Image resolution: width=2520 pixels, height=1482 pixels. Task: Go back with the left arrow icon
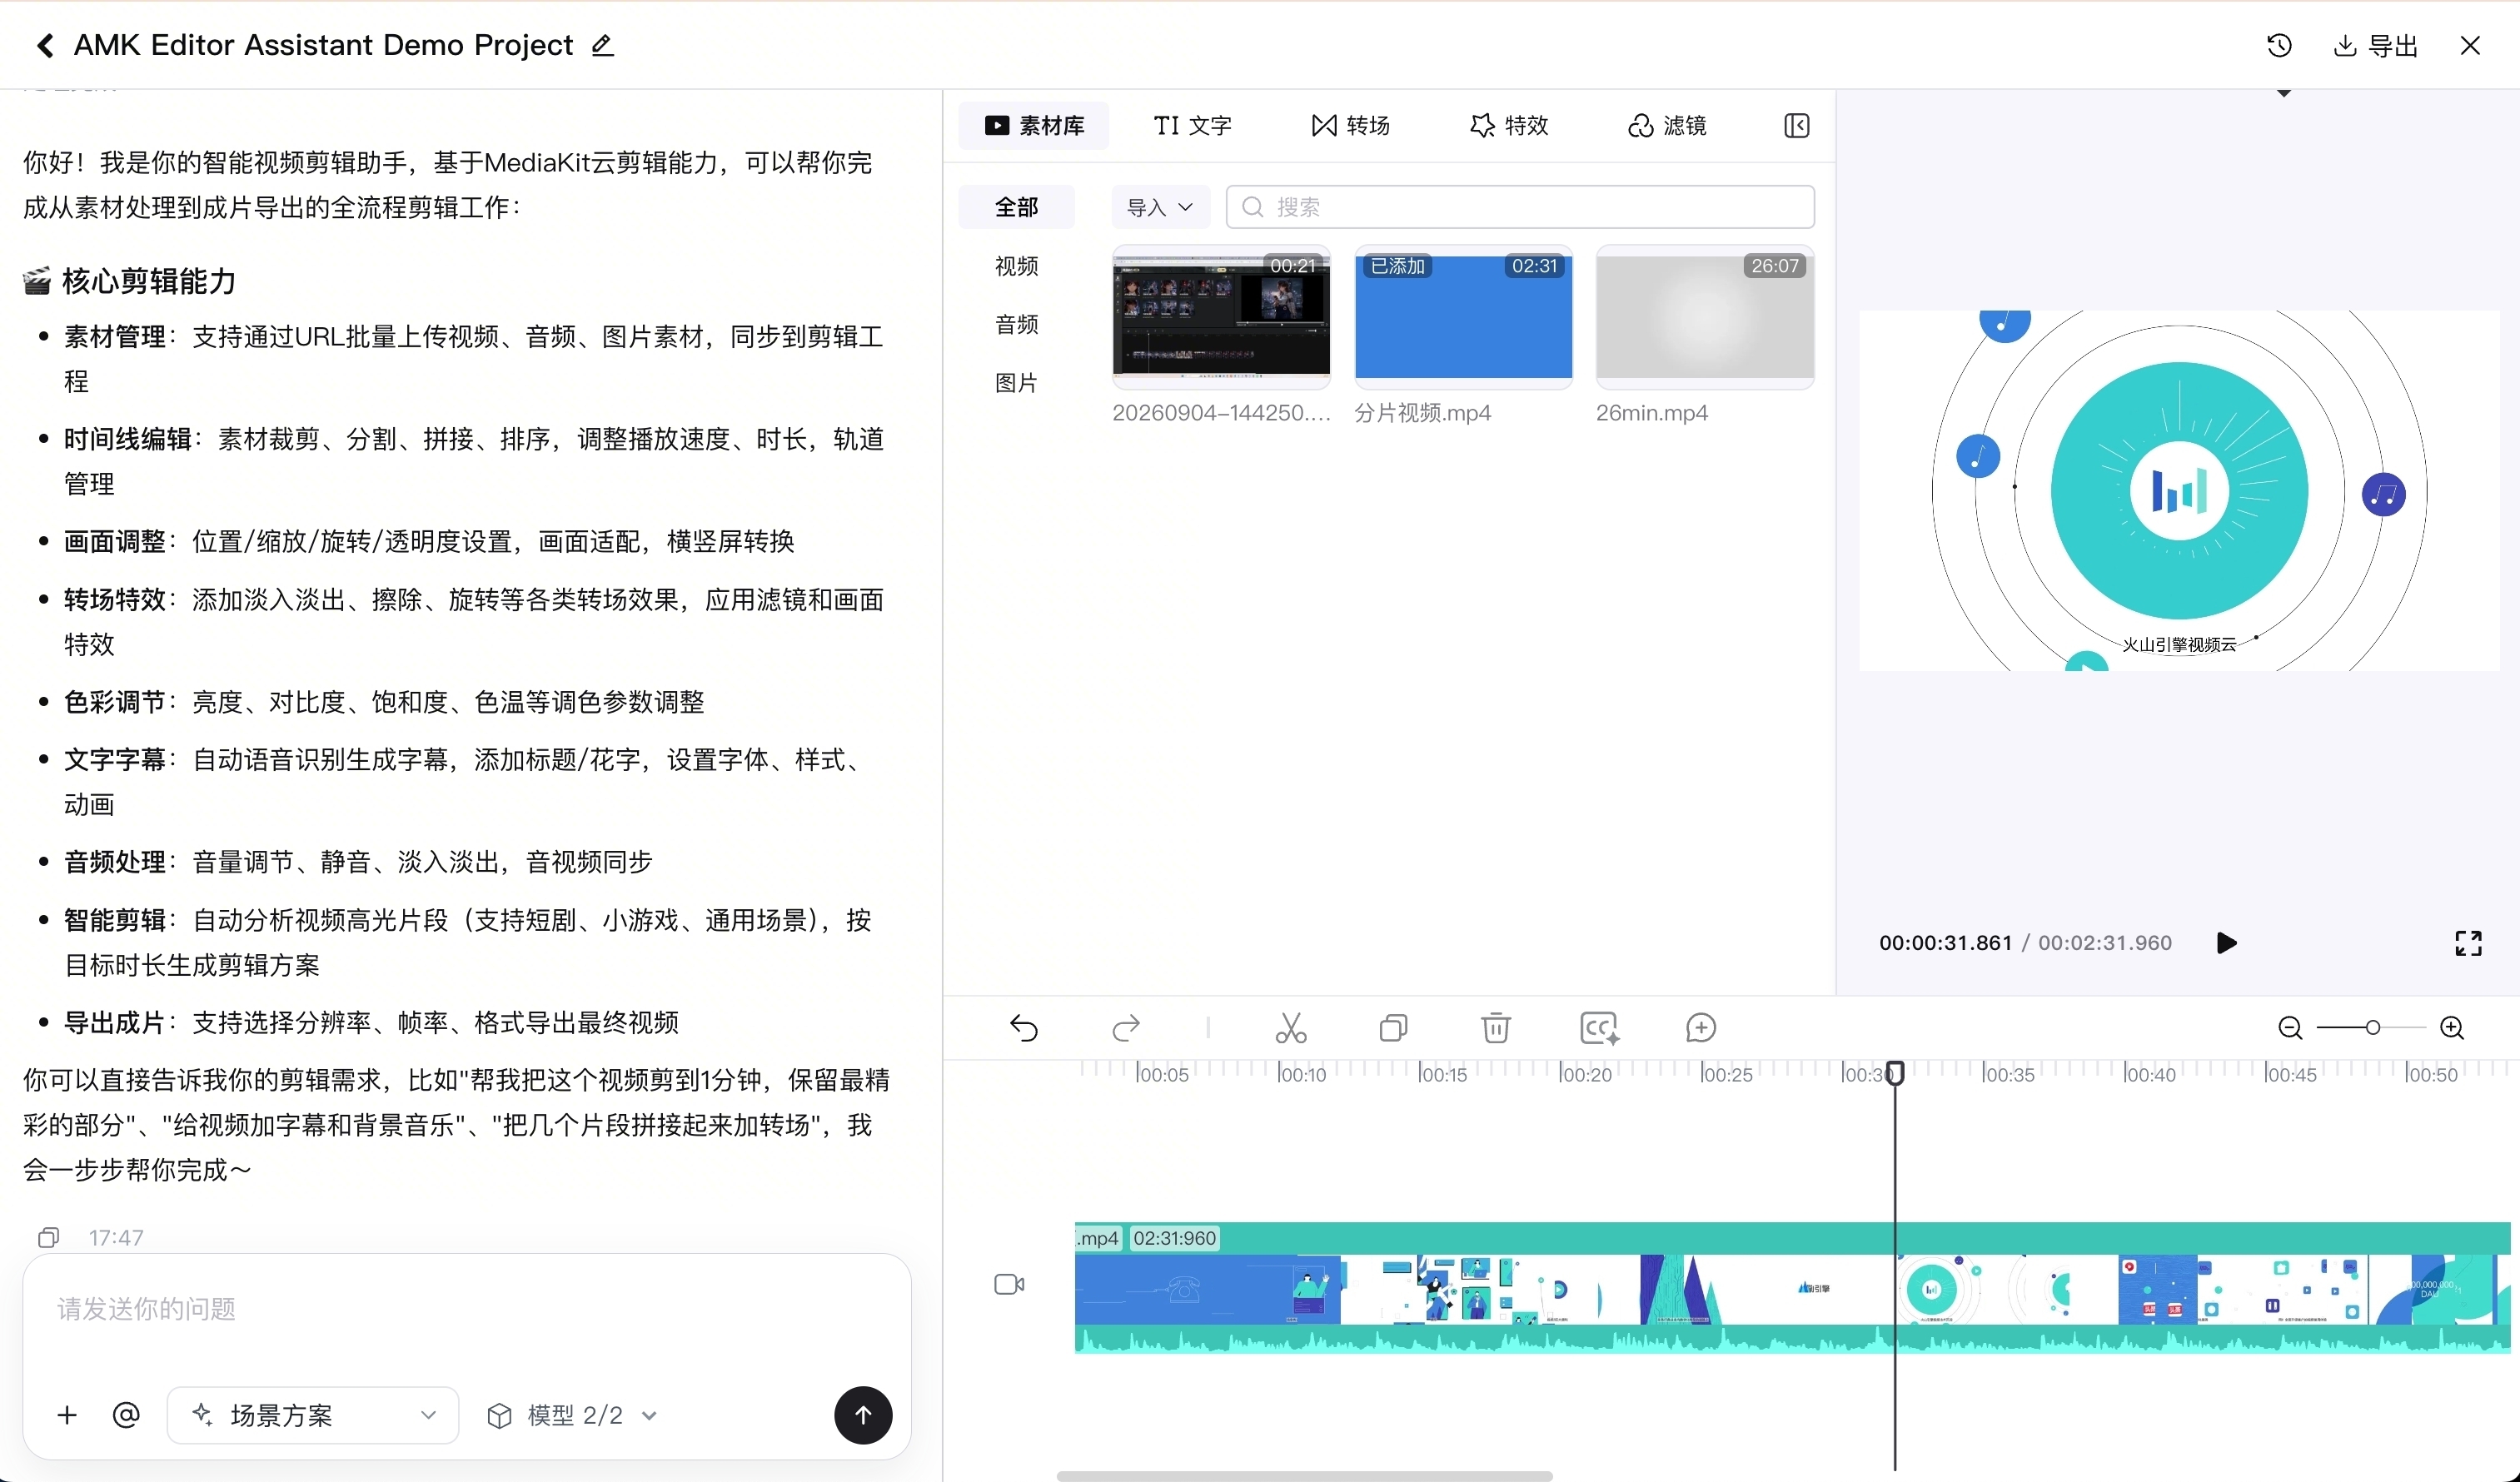pyautogui.click(x=45, y=45)
